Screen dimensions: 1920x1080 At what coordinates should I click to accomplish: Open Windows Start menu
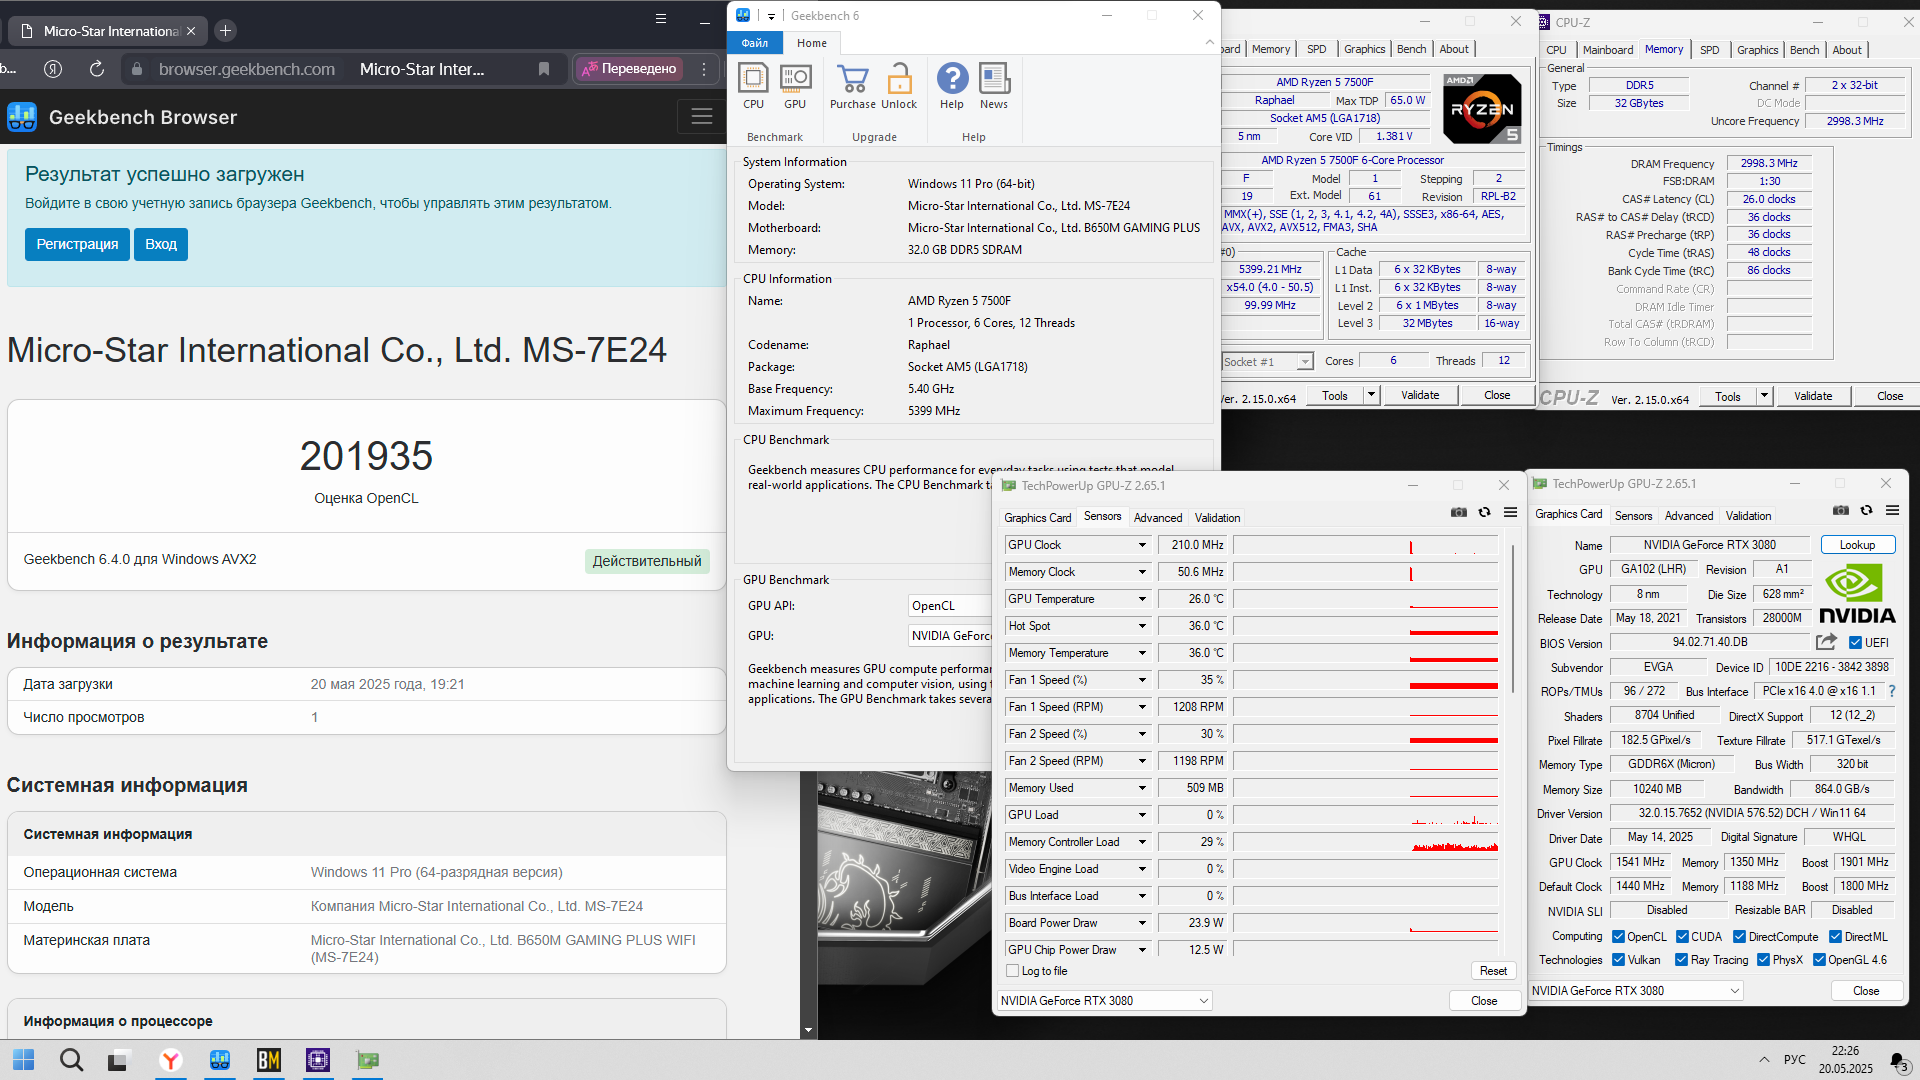(24, 1060)
